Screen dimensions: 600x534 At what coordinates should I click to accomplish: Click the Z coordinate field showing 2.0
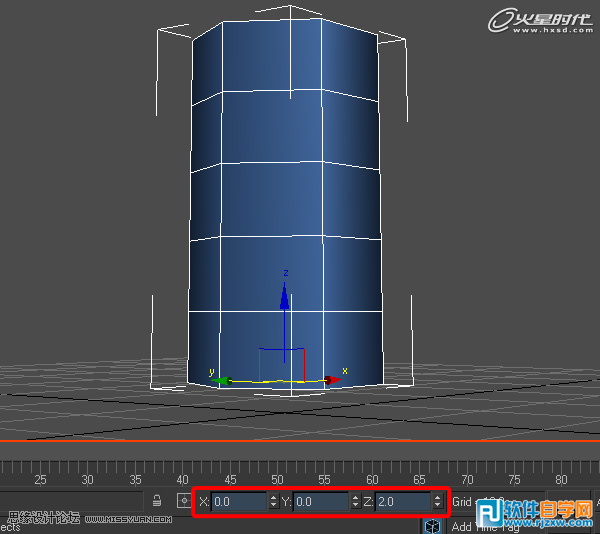tap(403, 501)
